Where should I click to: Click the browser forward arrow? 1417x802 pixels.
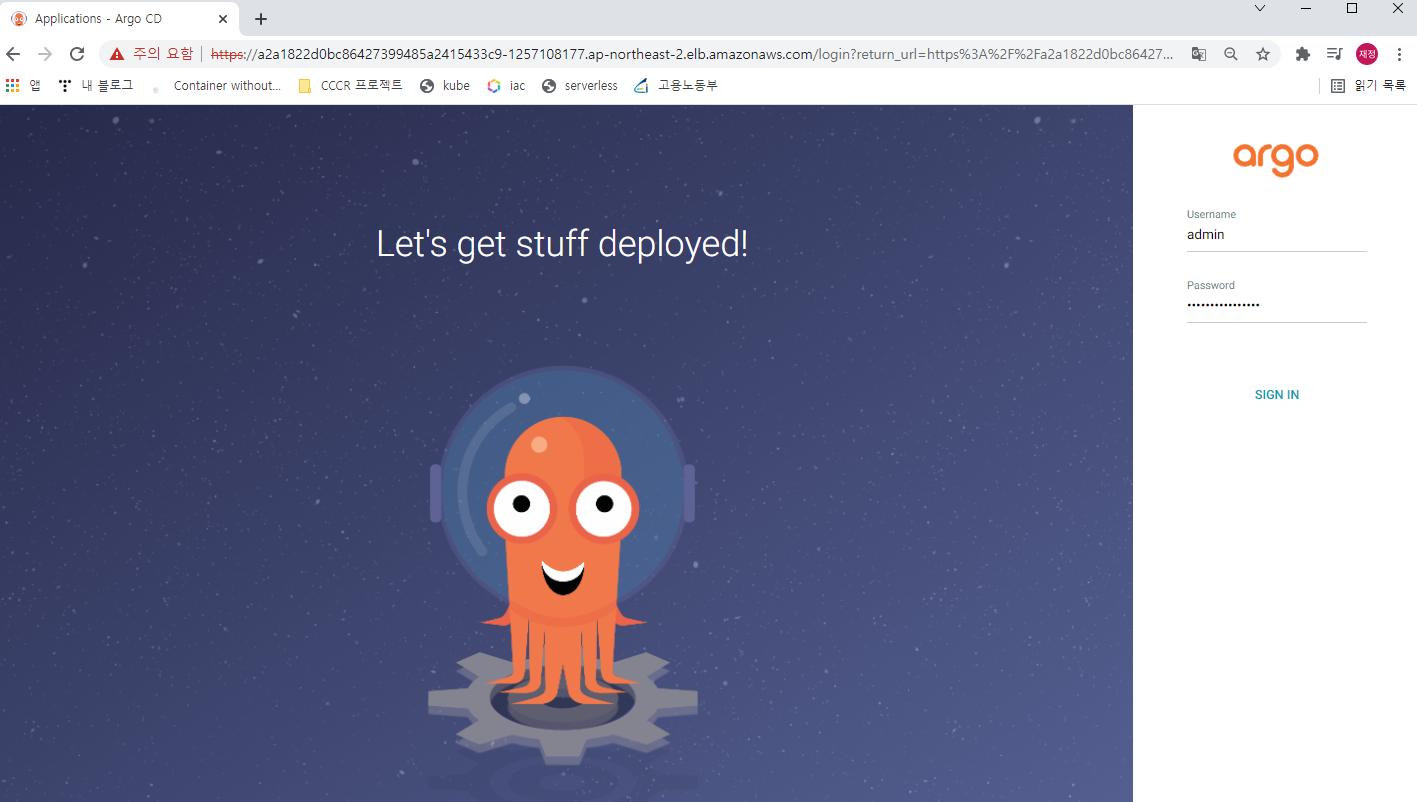click(x=45, y=54)
